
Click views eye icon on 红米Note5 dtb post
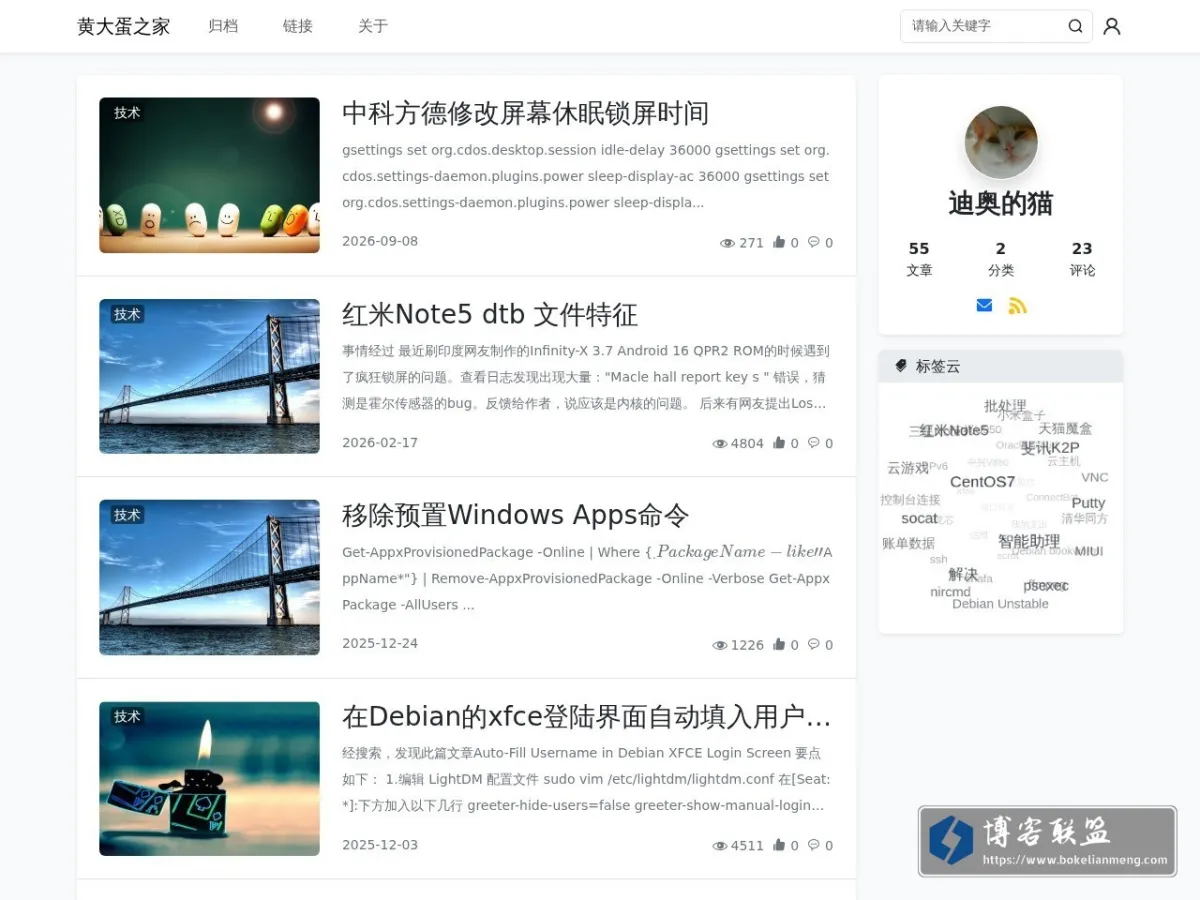tap(719, 444)
